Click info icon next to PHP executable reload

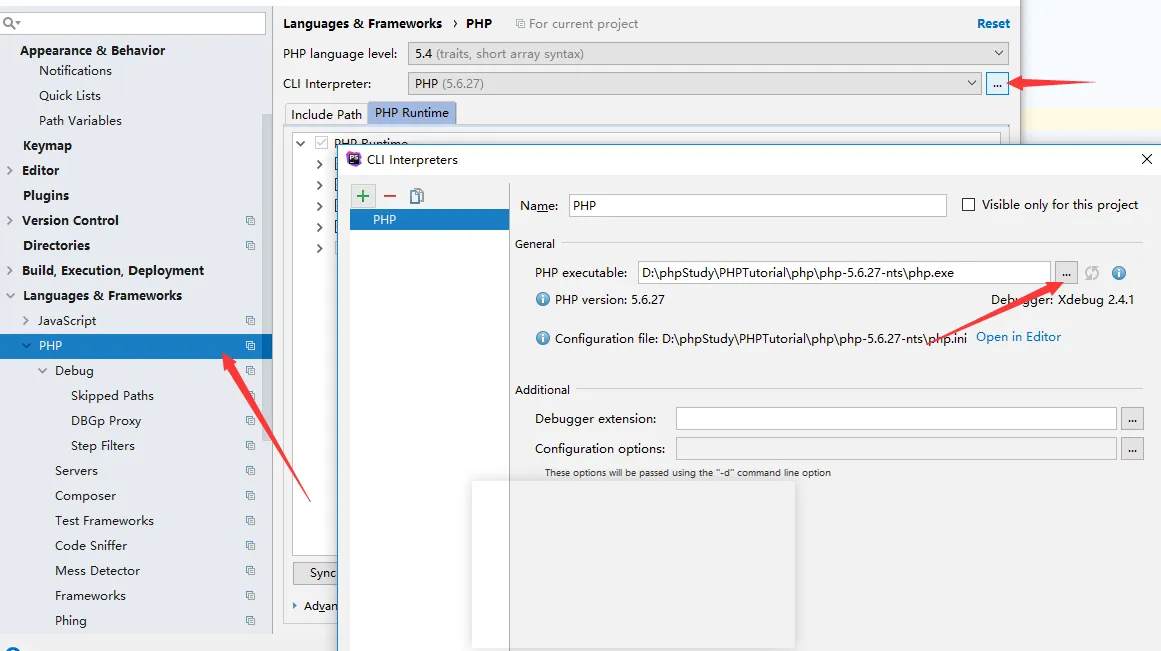tap(1119, 273)
